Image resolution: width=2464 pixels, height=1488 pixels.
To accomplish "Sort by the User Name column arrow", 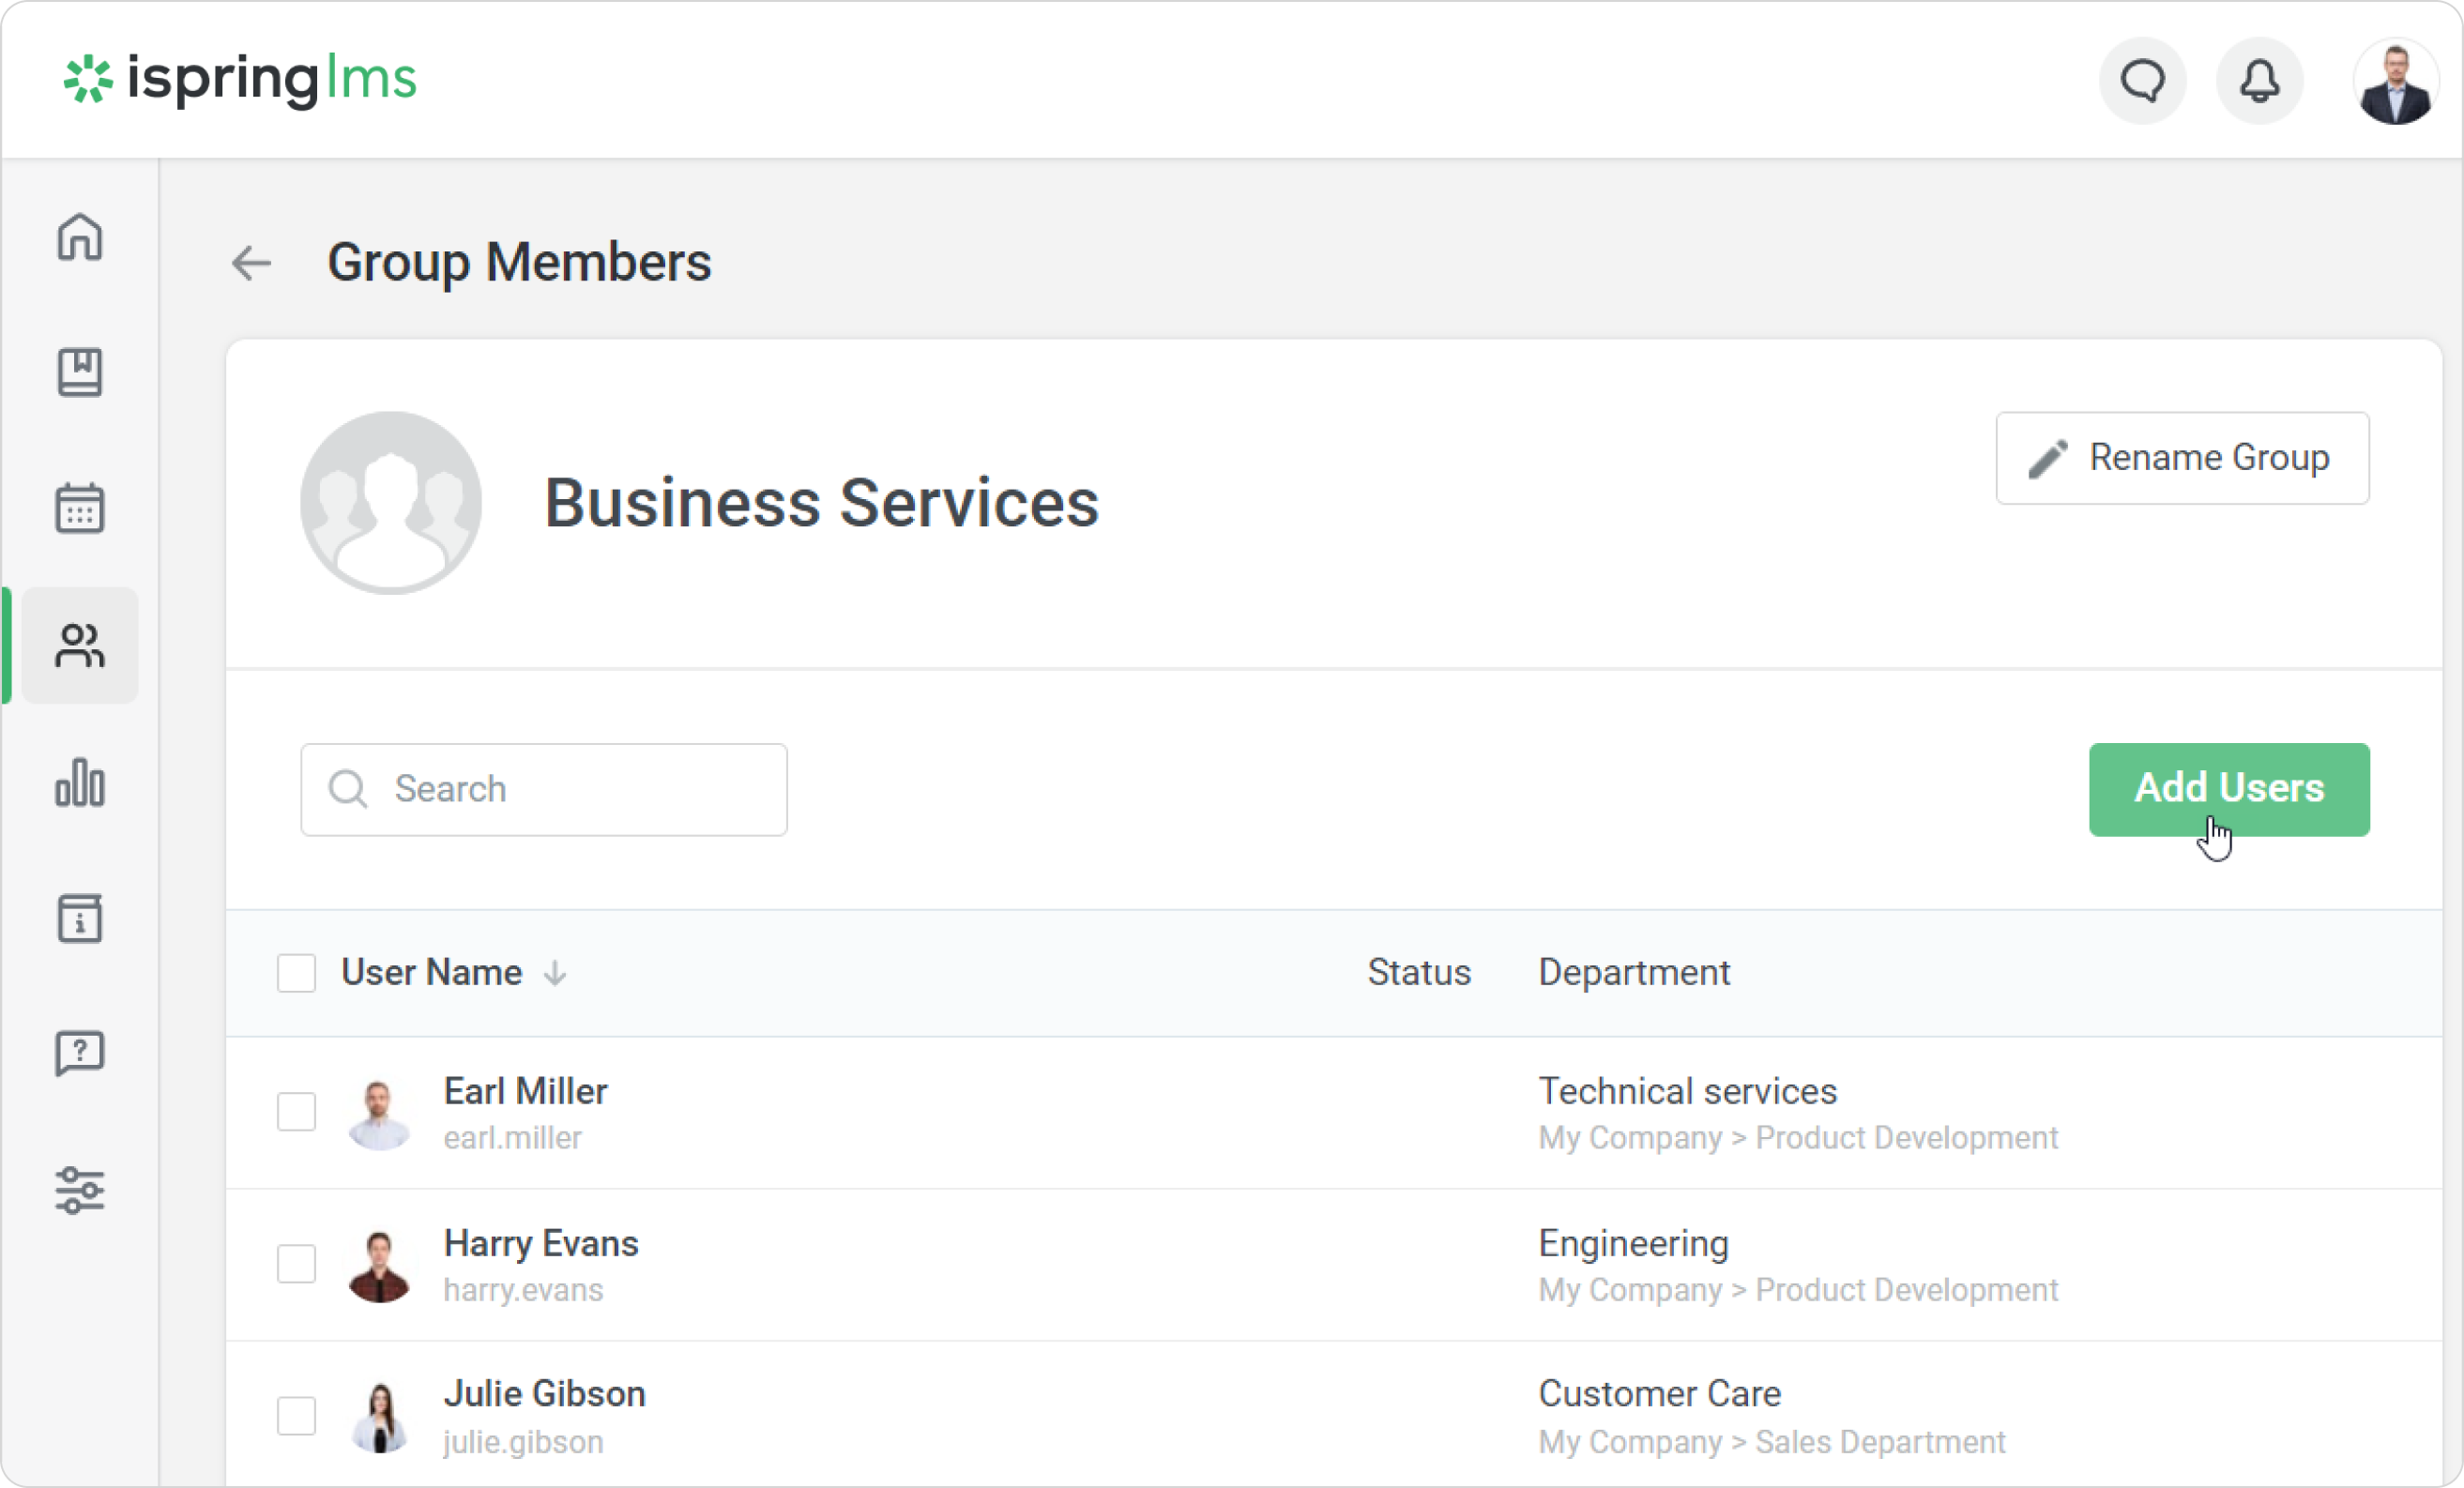I will pyautogui.click(x=555, y=973).
